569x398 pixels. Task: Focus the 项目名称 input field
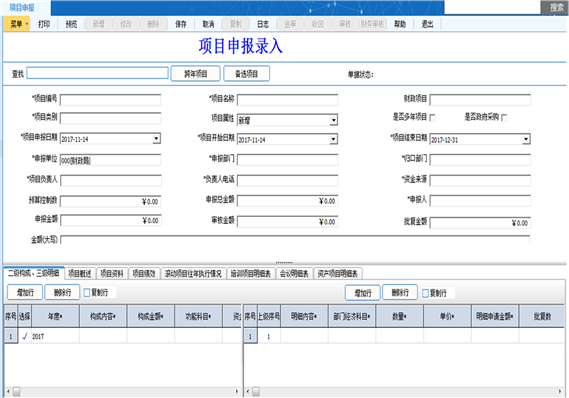[287, 100]
